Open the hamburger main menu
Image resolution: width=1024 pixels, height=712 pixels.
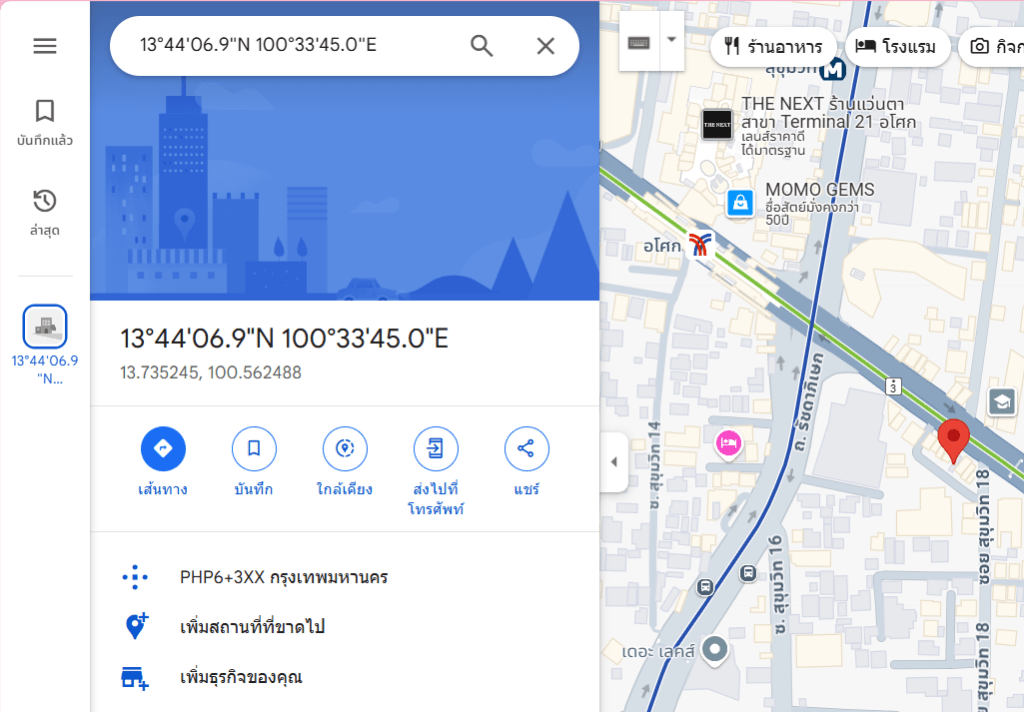(45, 46)
